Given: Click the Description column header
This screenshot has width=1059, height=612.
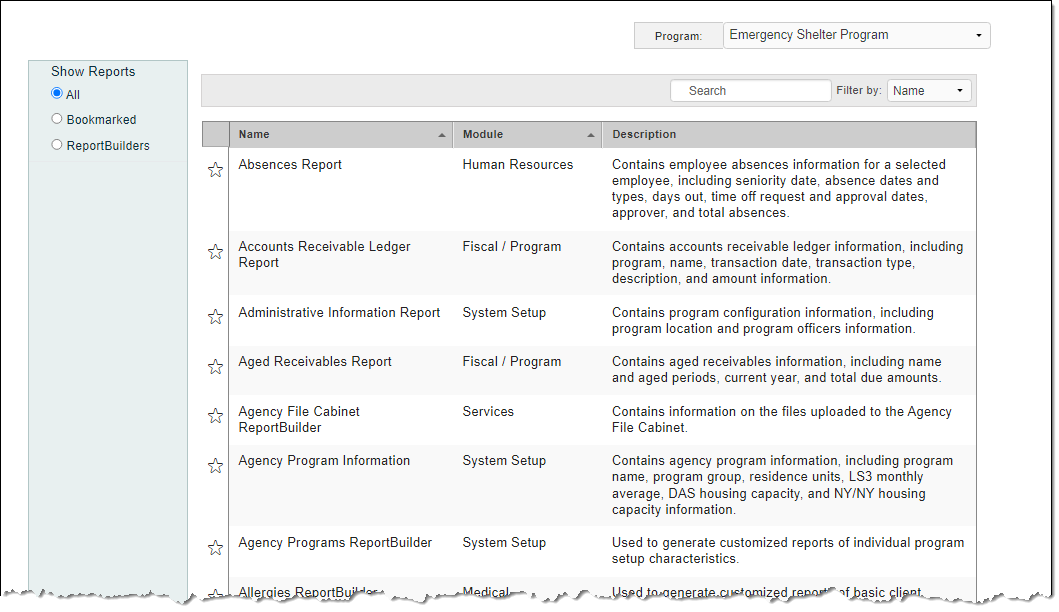Looking at the screenshot, I should 789,134.
